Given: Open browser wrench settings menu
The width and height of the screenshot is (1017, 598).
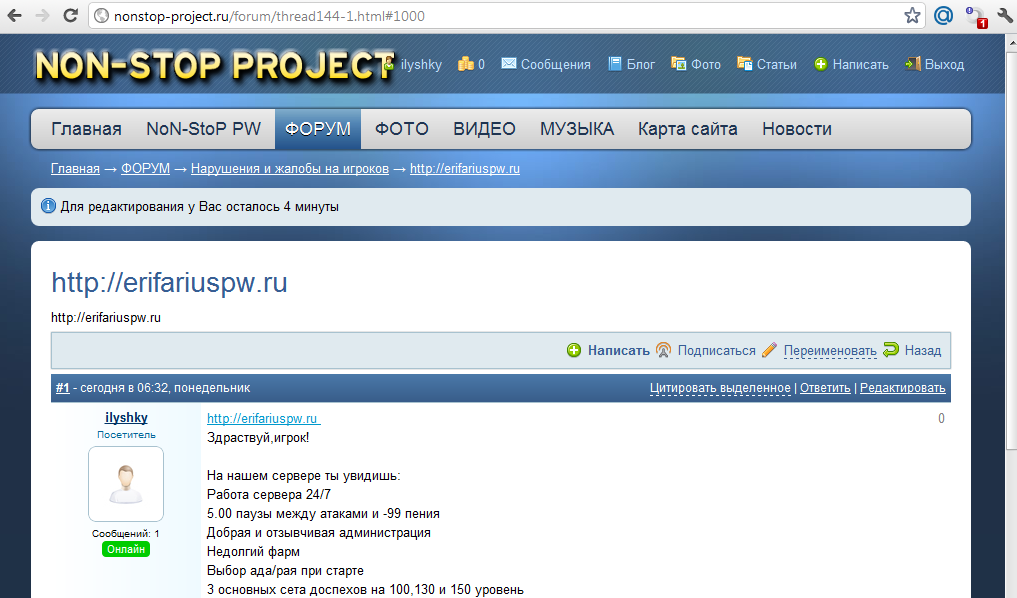Looking at the screenshot, I should (1005, 16).
